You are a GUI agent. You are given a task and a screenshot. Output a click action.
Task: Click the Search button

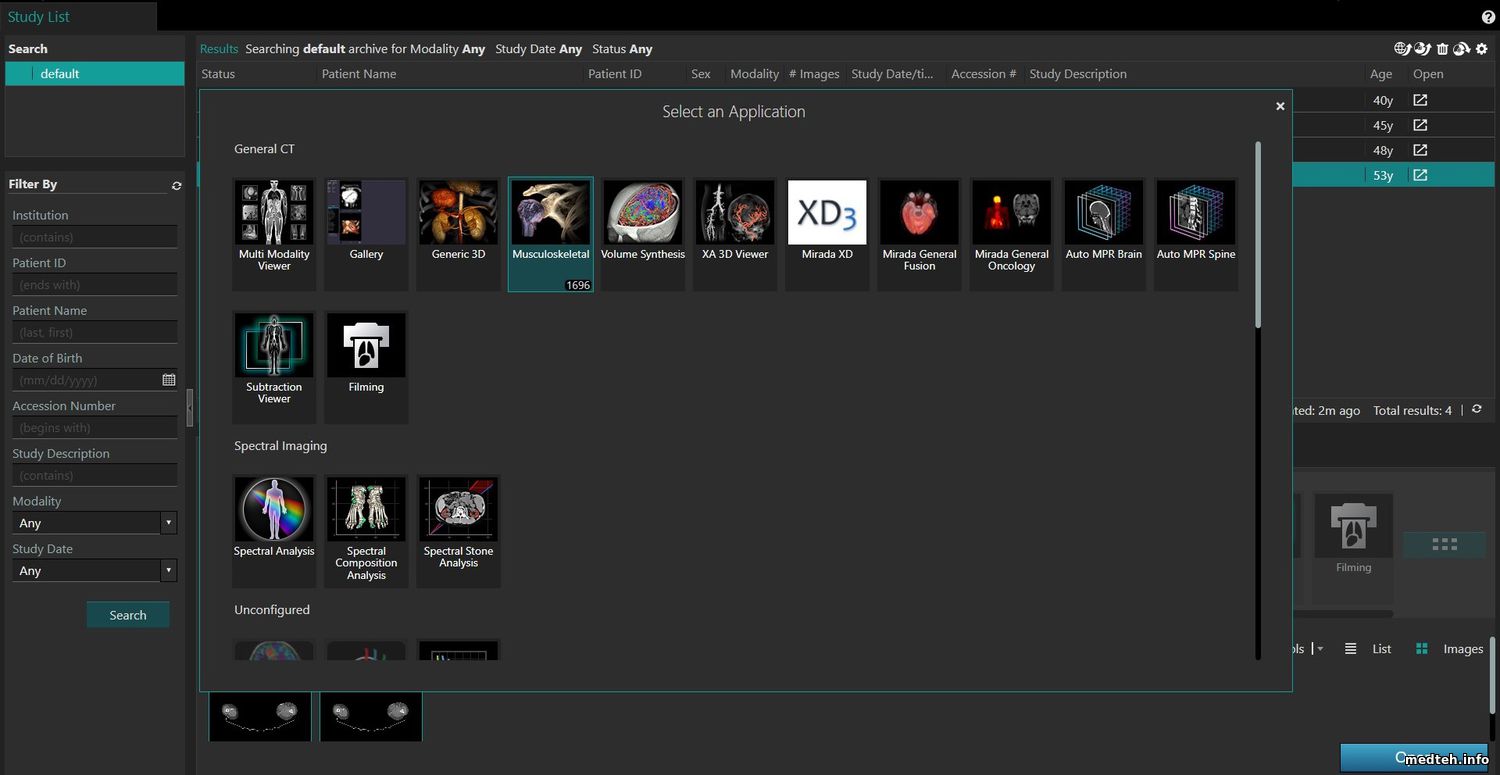(128, 615)
